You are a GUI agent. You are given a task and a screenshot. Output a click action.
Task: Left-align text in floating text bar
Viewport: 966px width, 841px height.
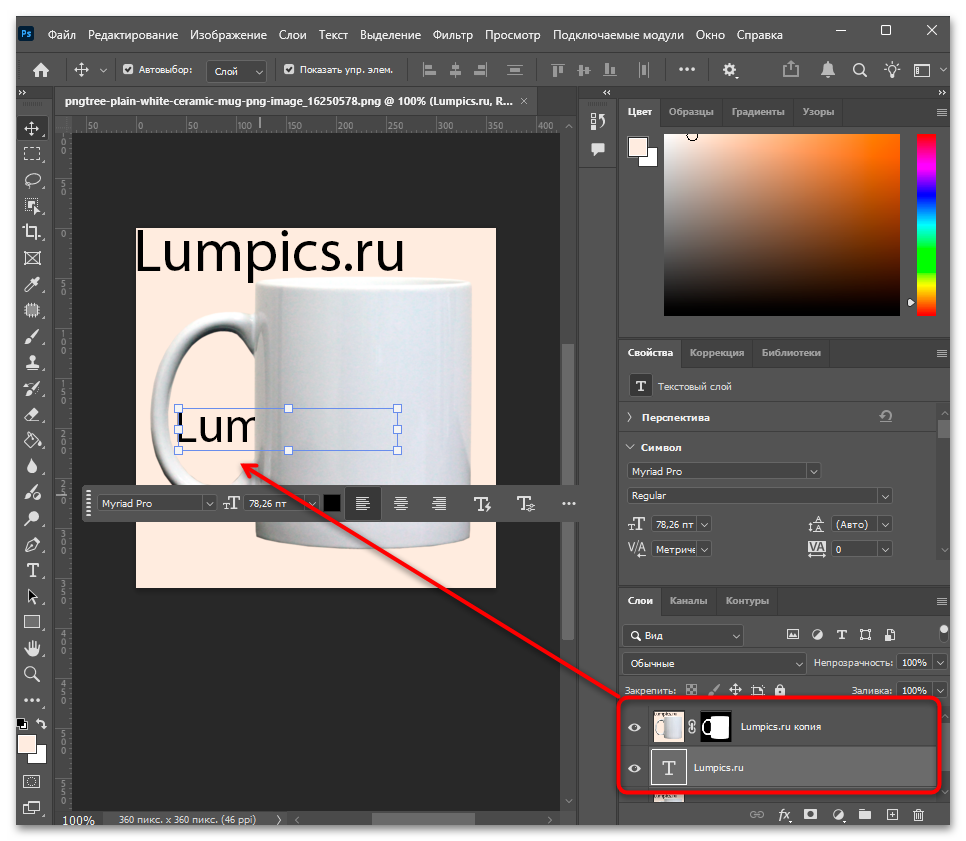click(363, 503)
